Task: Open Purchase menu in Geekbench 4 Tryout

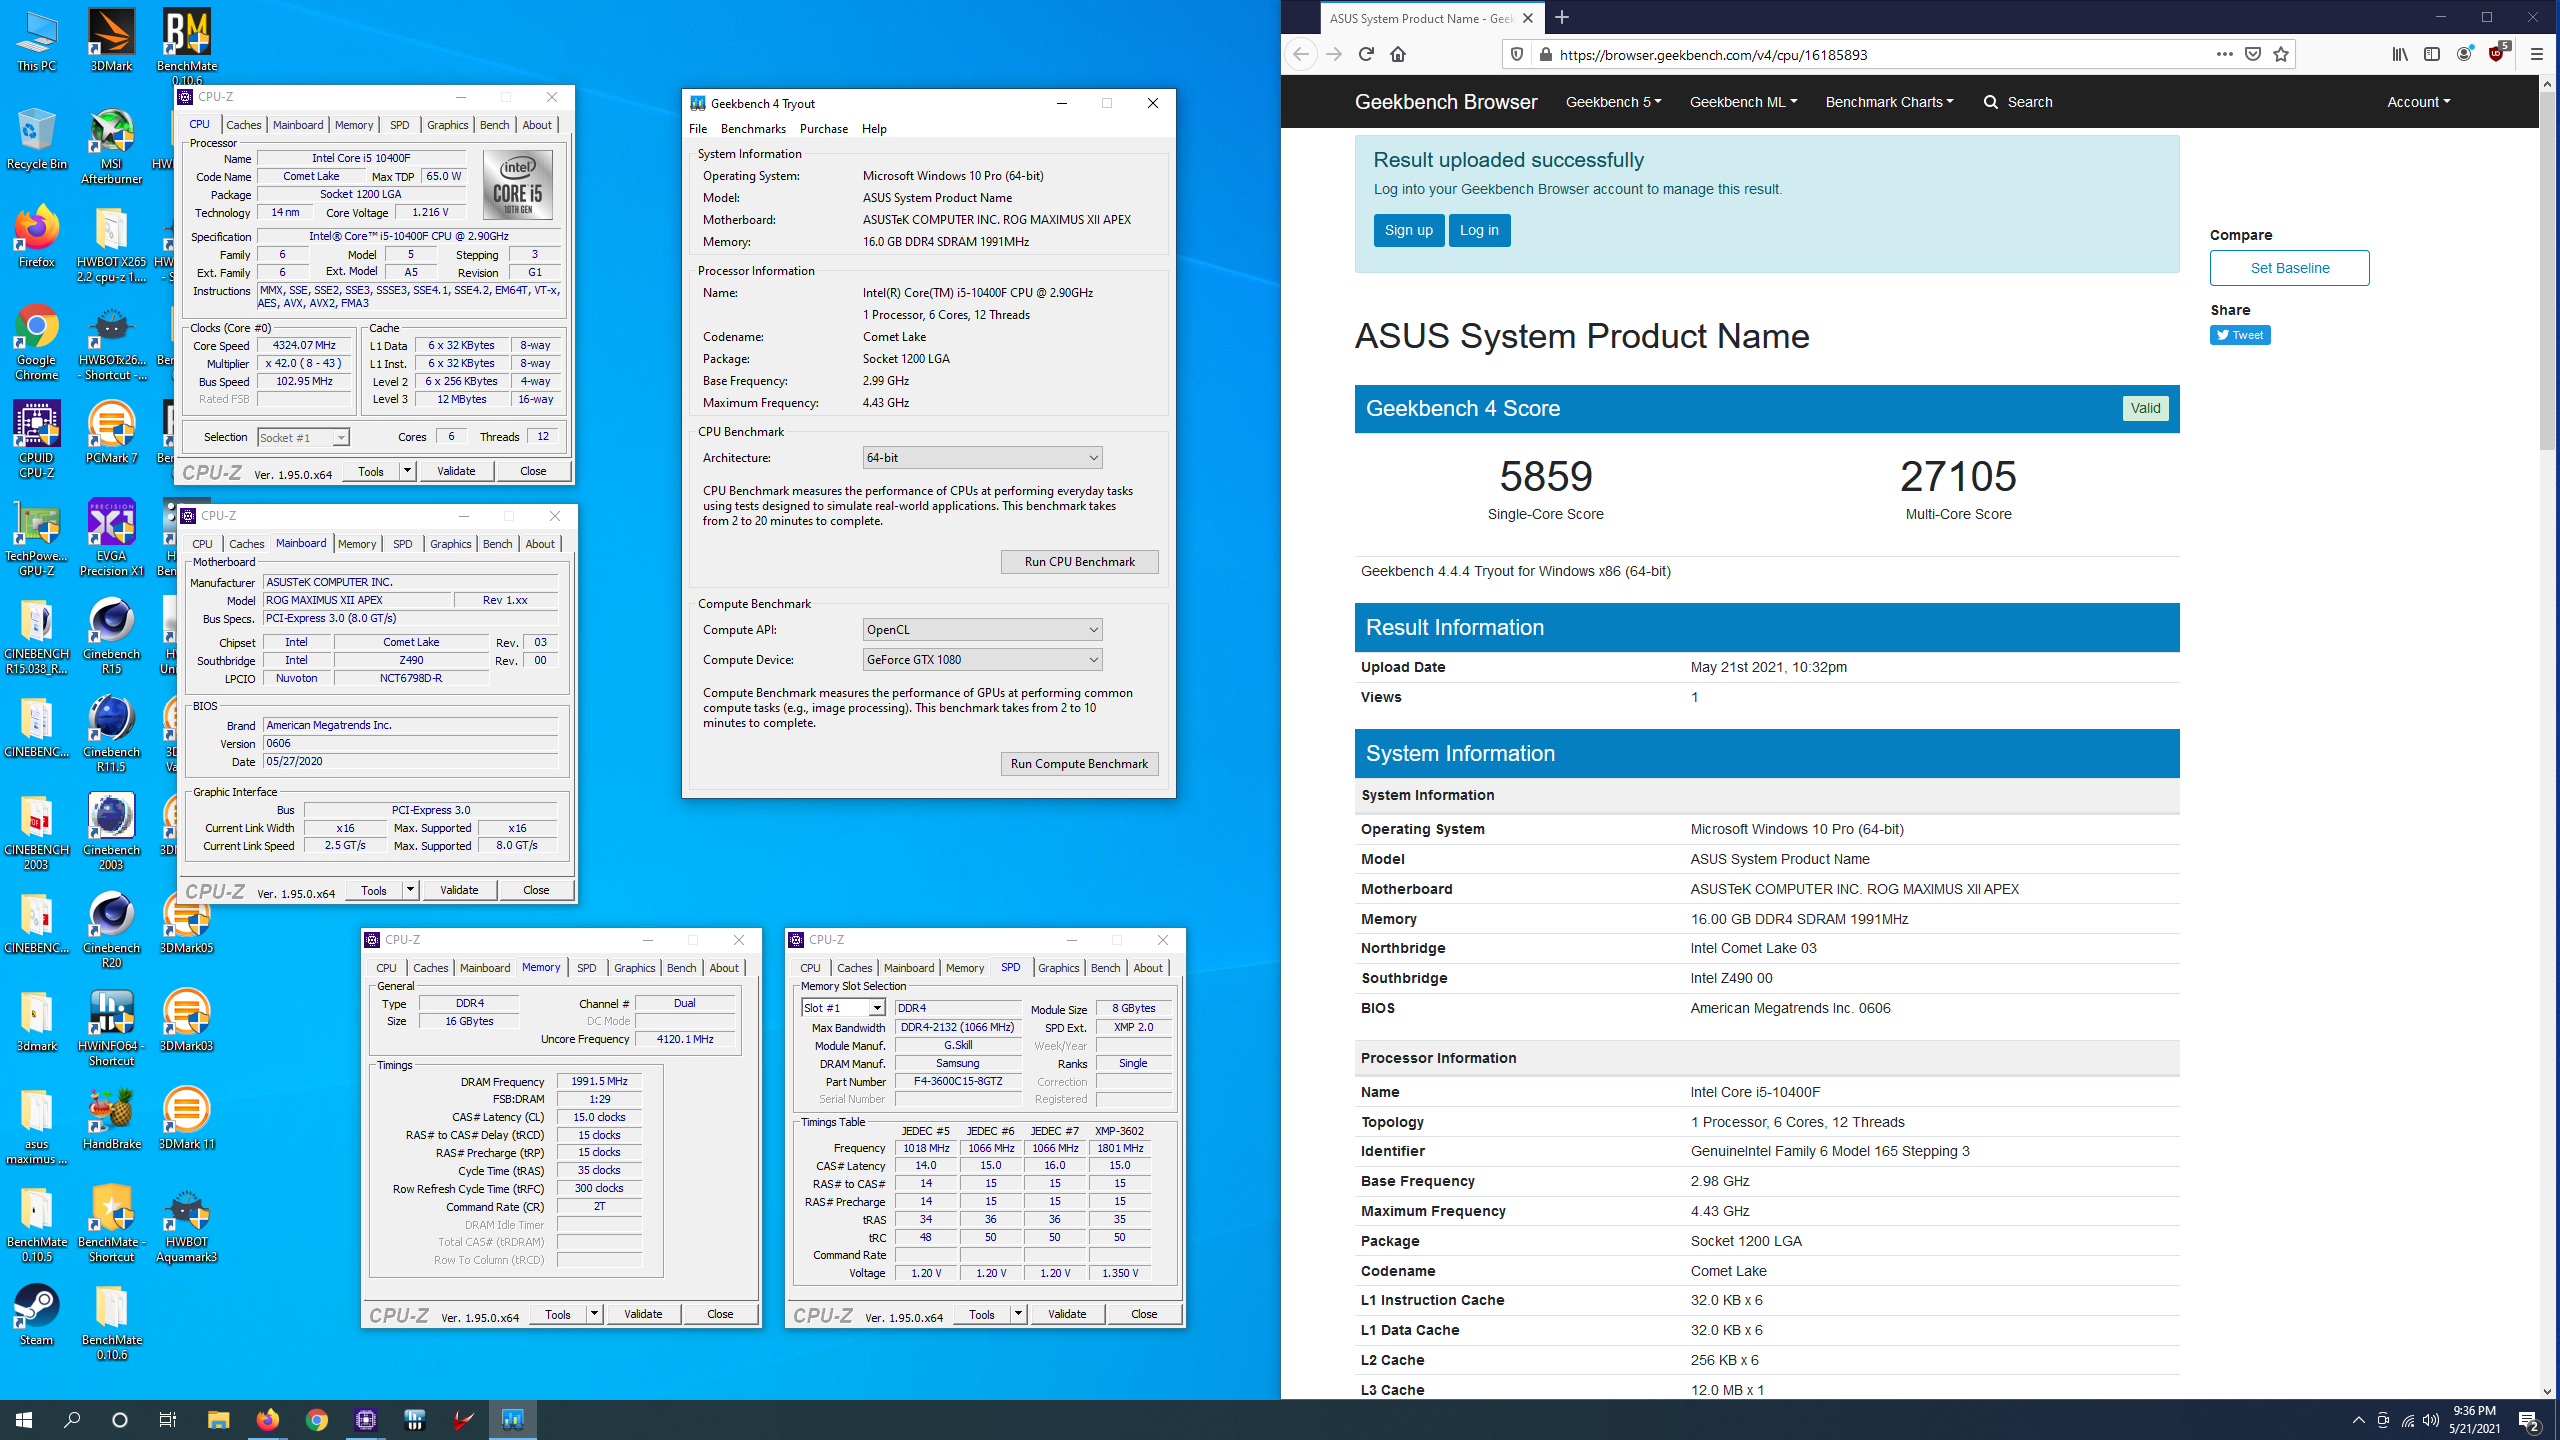Action: click(x=823, y=129)
